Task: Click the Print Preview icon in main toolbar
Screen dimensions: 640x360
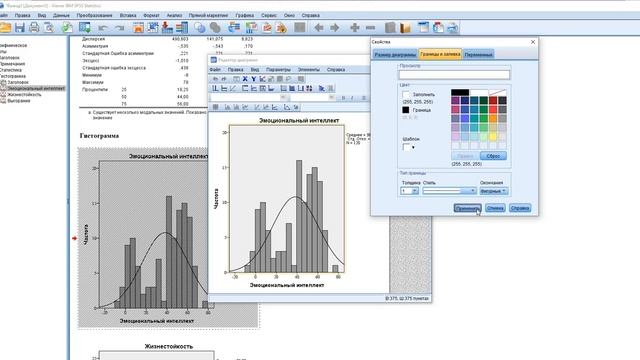Action: [x=49, y=28]
